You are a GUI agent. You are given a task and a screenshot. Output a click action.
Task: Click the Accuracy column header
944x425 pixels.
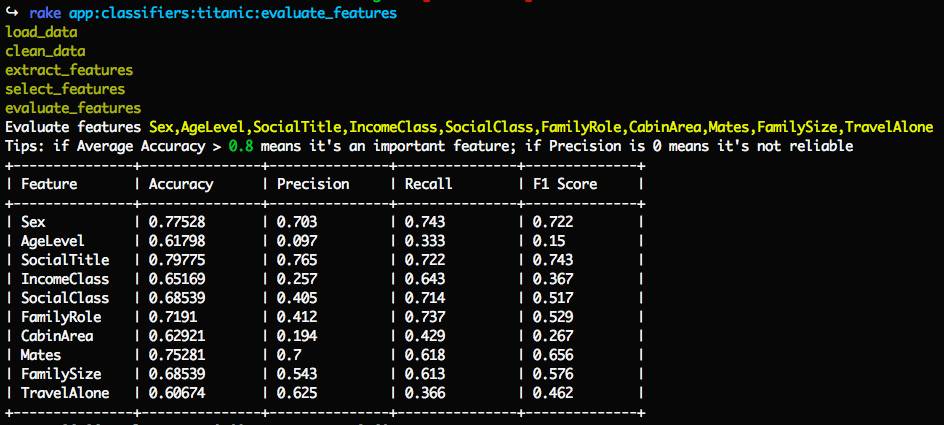point(181,184)
